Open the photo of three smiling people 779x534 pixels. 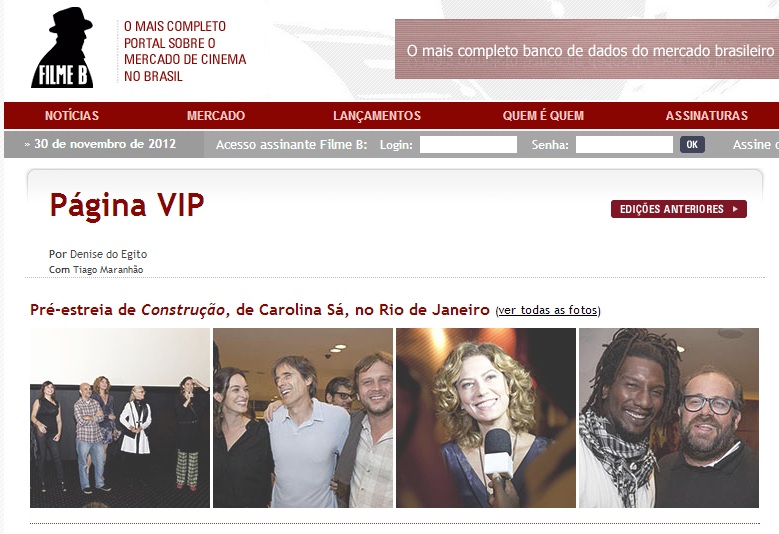(303, 418)
